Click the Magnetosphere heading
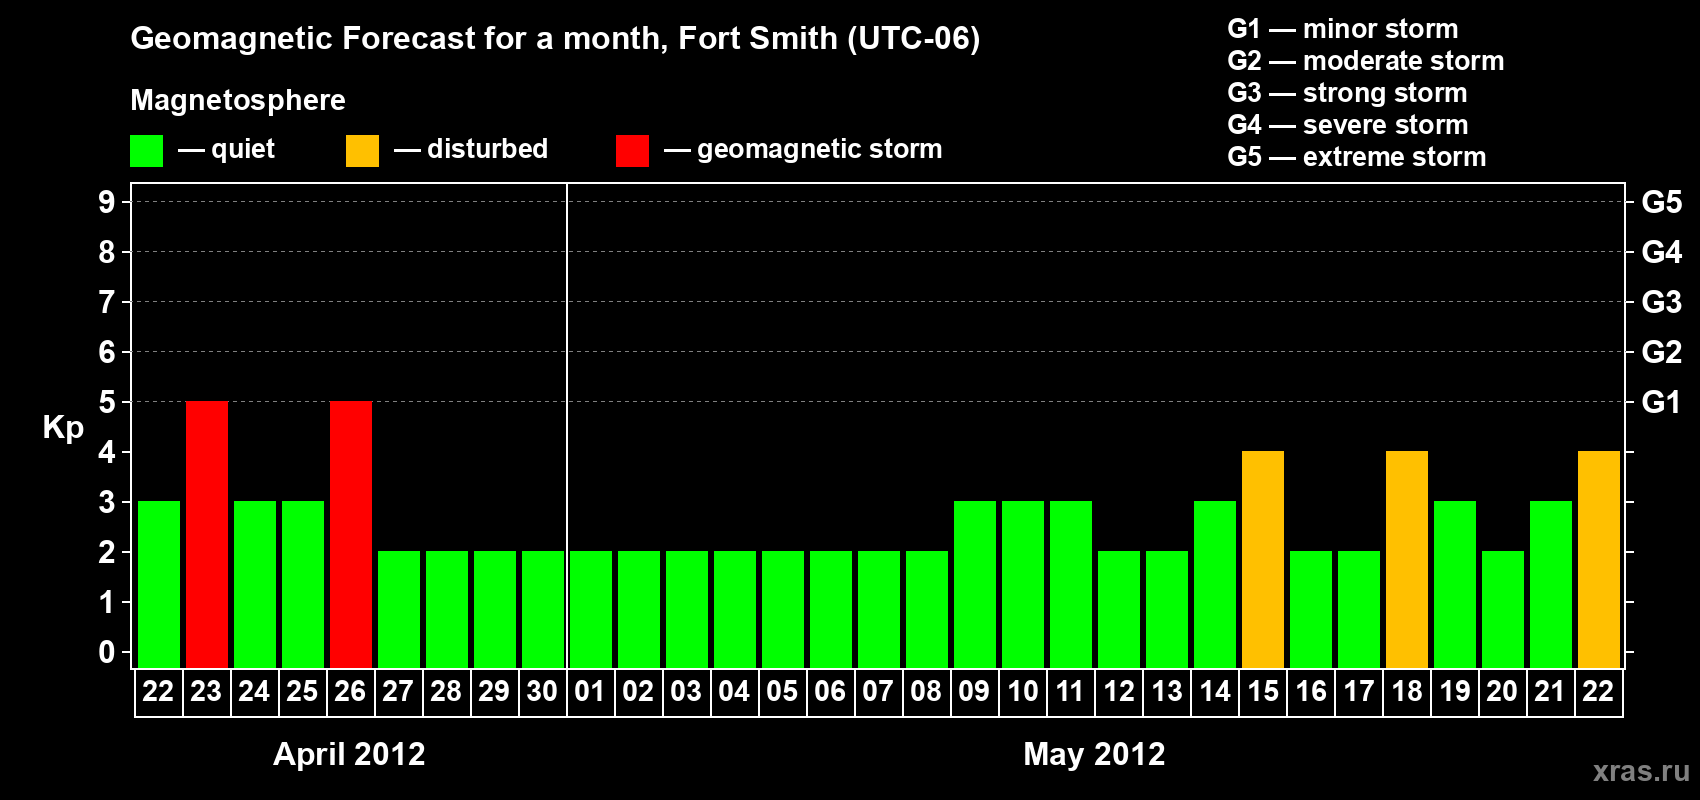The width and height of the screenshot is (1700, 800). click(x=238, y=100)
